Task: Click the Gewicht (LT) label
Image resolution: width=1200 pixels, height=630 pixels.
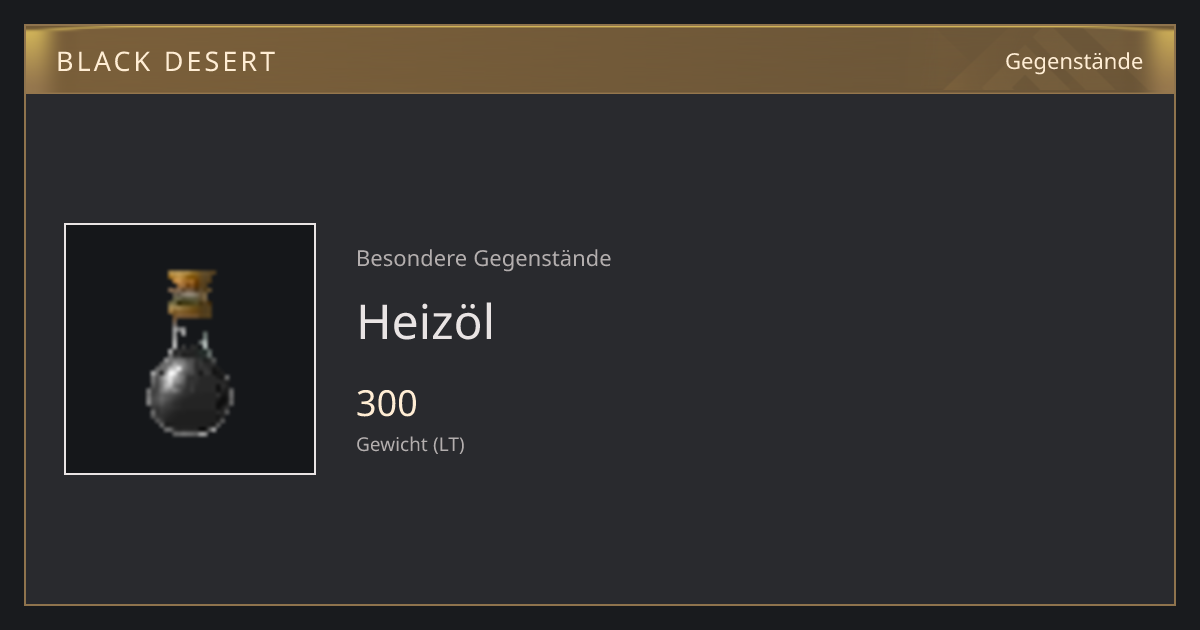Action: (410, 444)
